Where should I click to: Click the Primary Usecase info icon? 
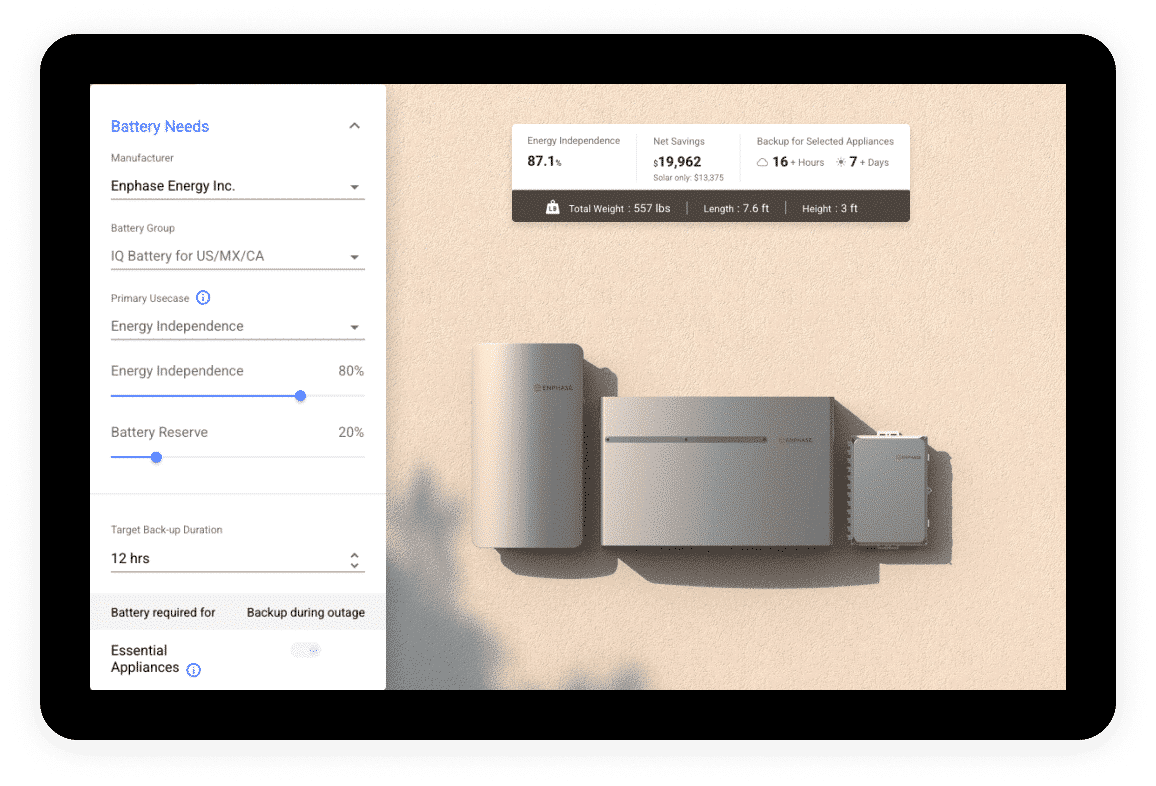pyautogui.click(x=203, y=298)
